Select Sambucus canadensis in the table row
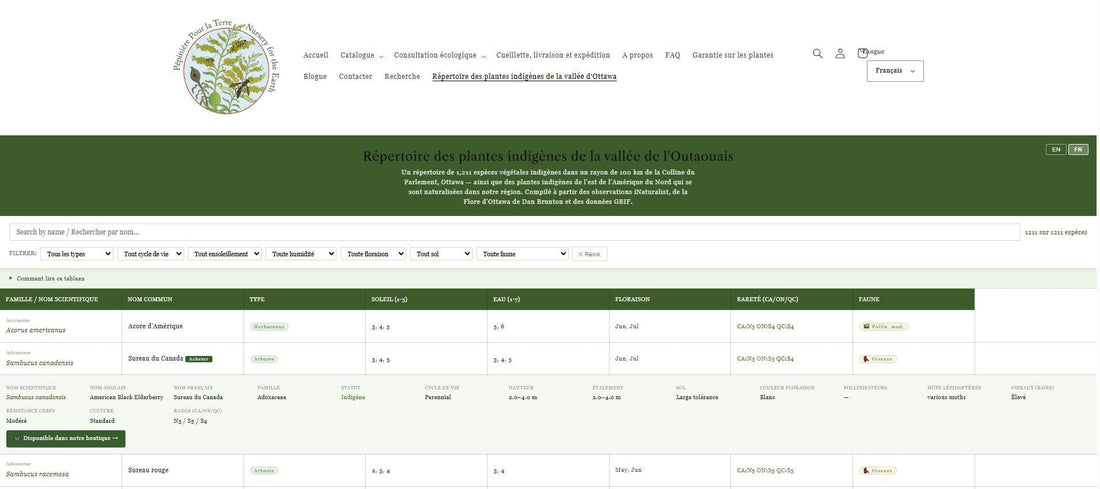1100x489 pixels. [39, 363]
